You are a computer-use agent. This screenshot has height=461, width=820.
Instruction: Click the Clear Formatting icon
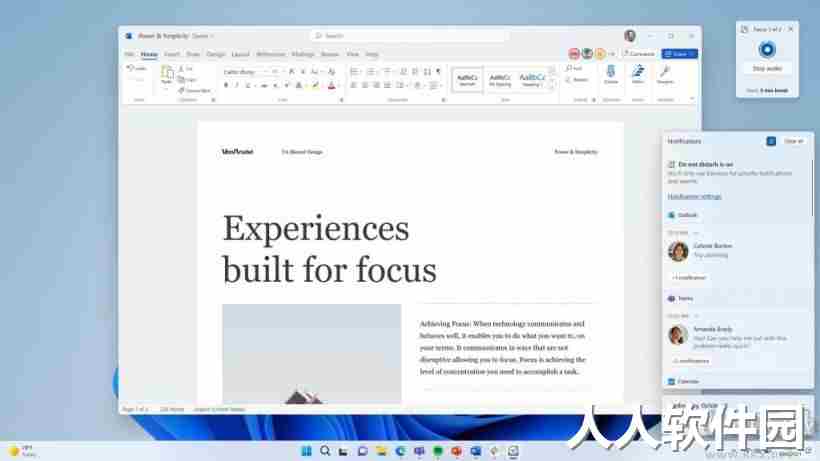(332, 72)
